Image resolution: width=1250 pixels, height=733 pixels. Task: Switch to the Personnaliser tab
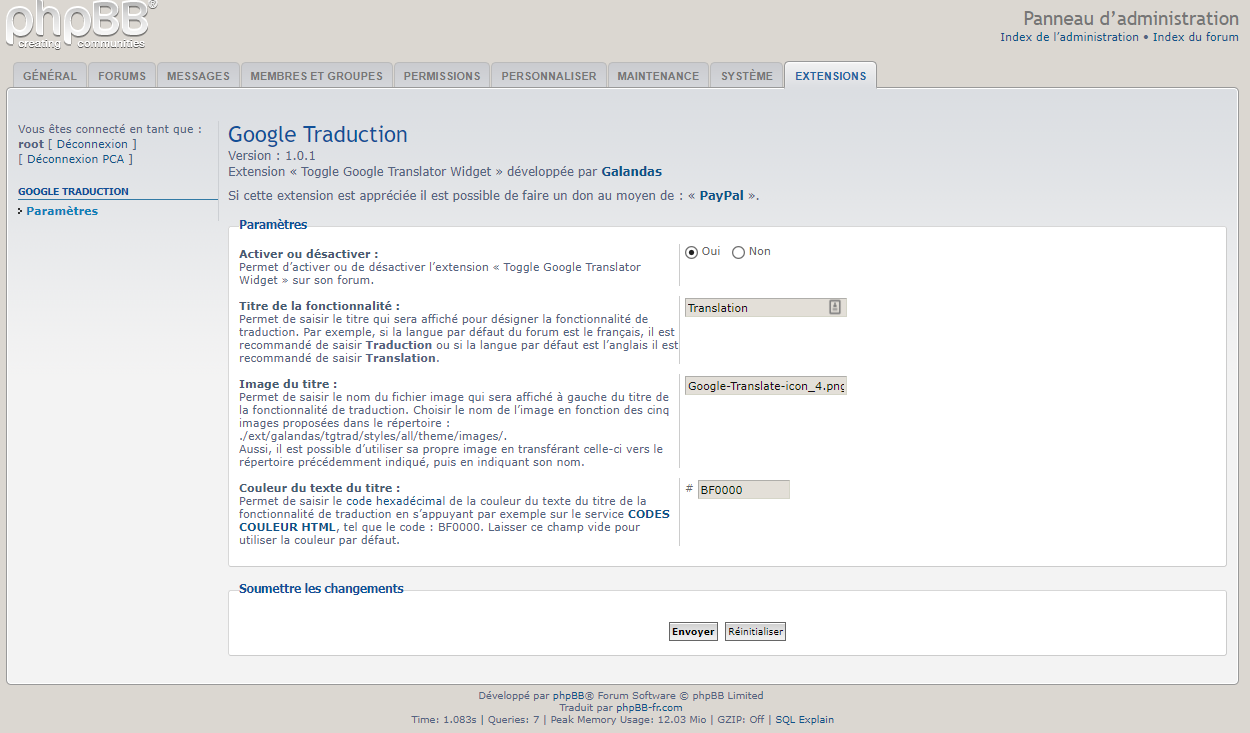click(x=549, y=76)
